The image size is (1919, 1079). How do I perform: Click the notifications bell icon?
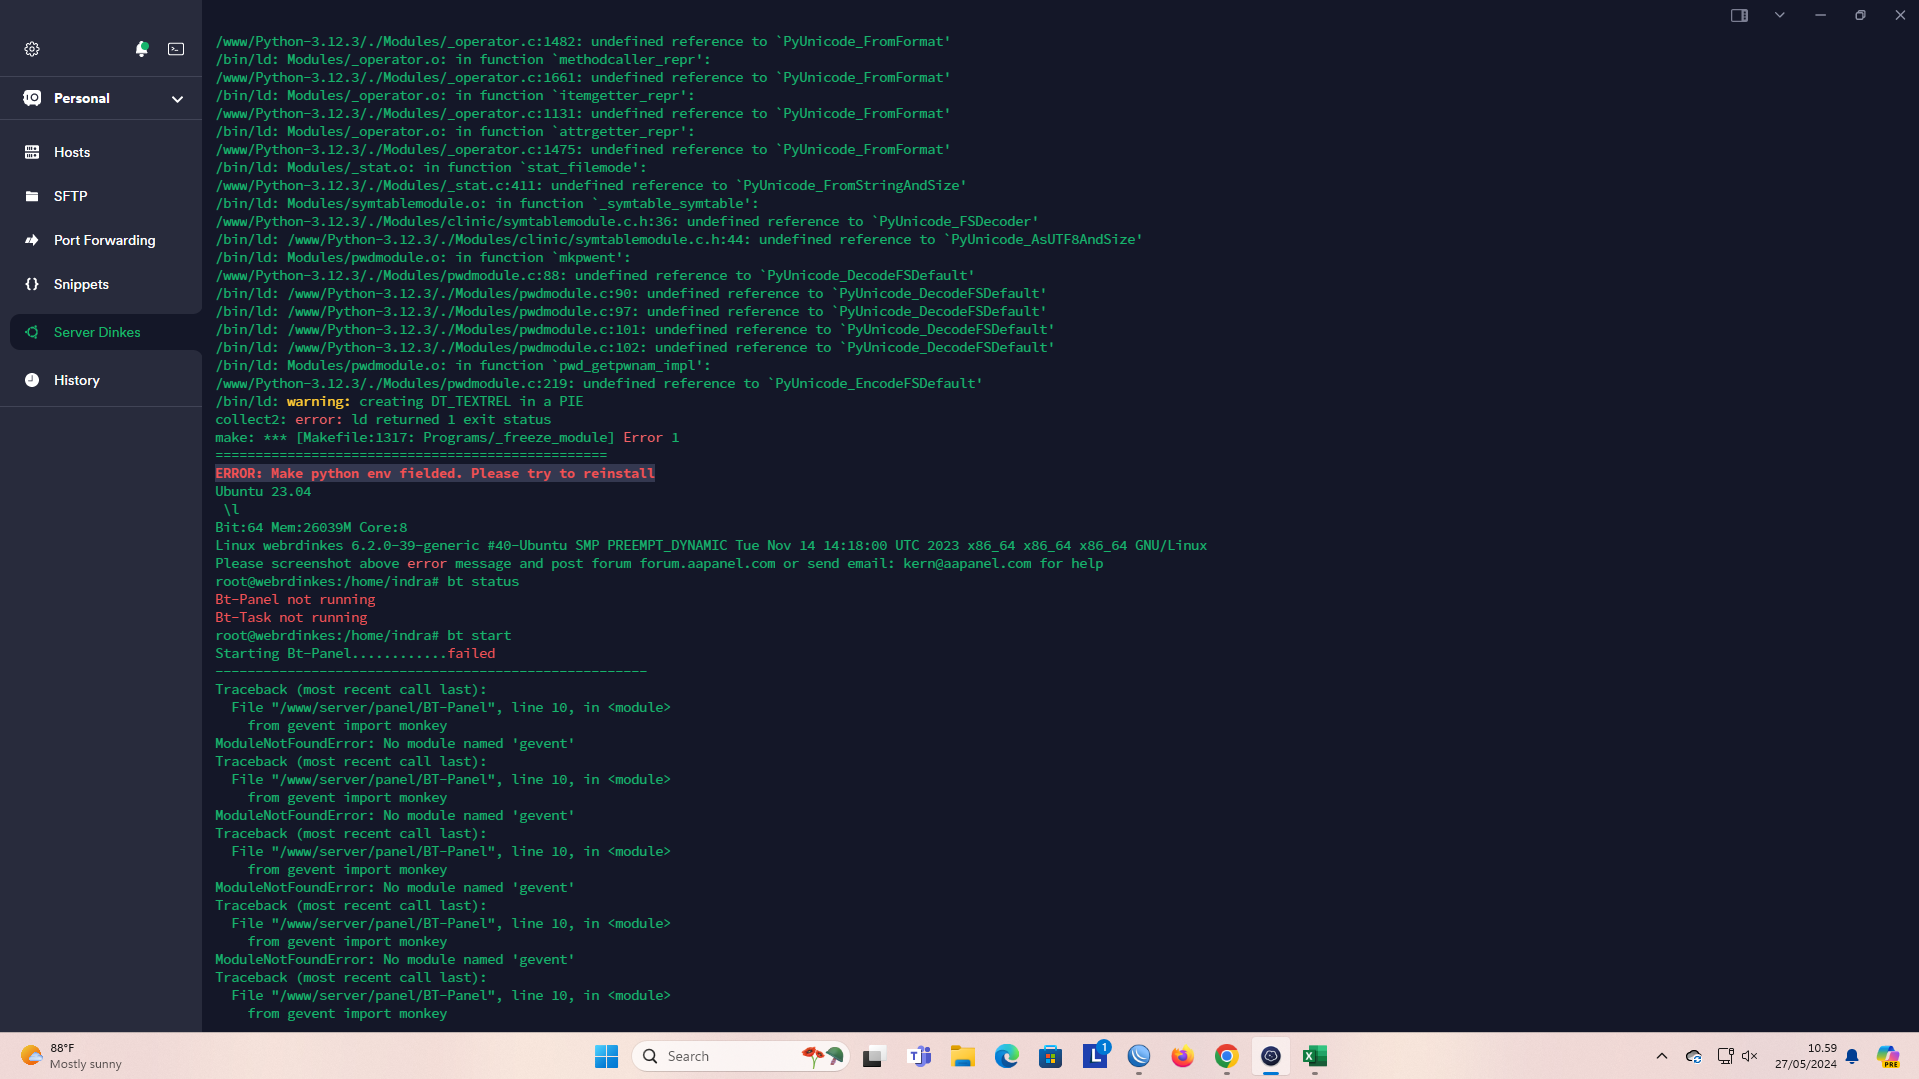142,49
